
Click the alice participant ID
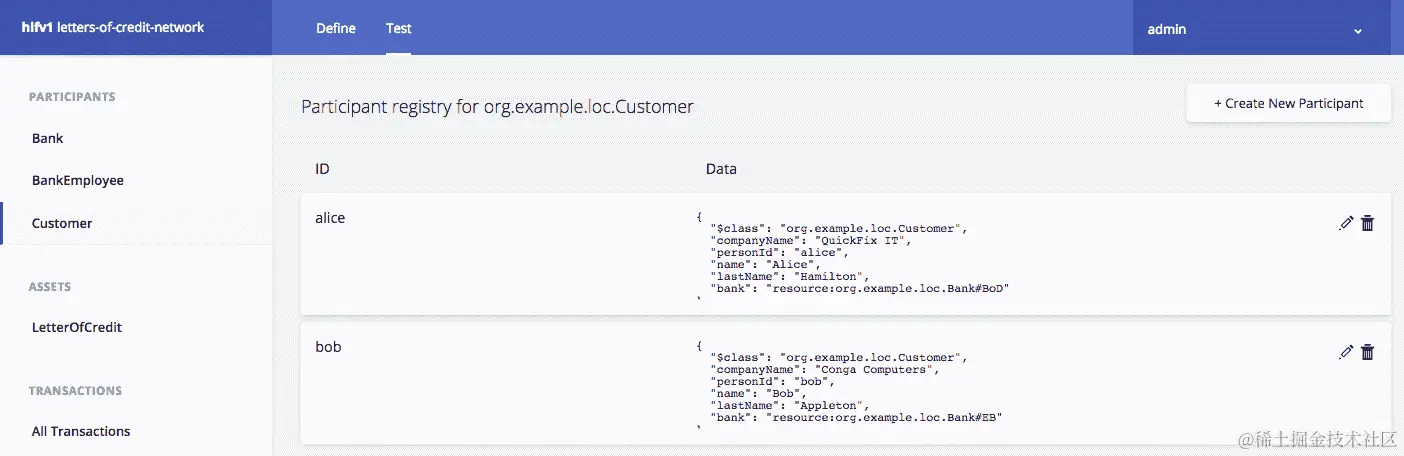coord(330,217)
